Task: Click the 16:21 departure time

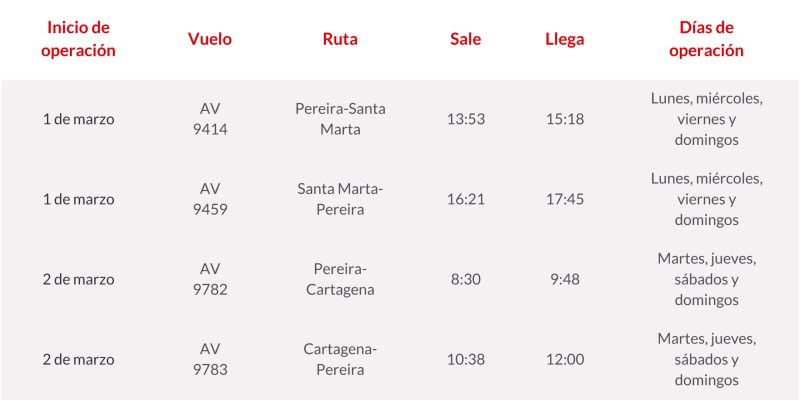Action: coord(466,199)
